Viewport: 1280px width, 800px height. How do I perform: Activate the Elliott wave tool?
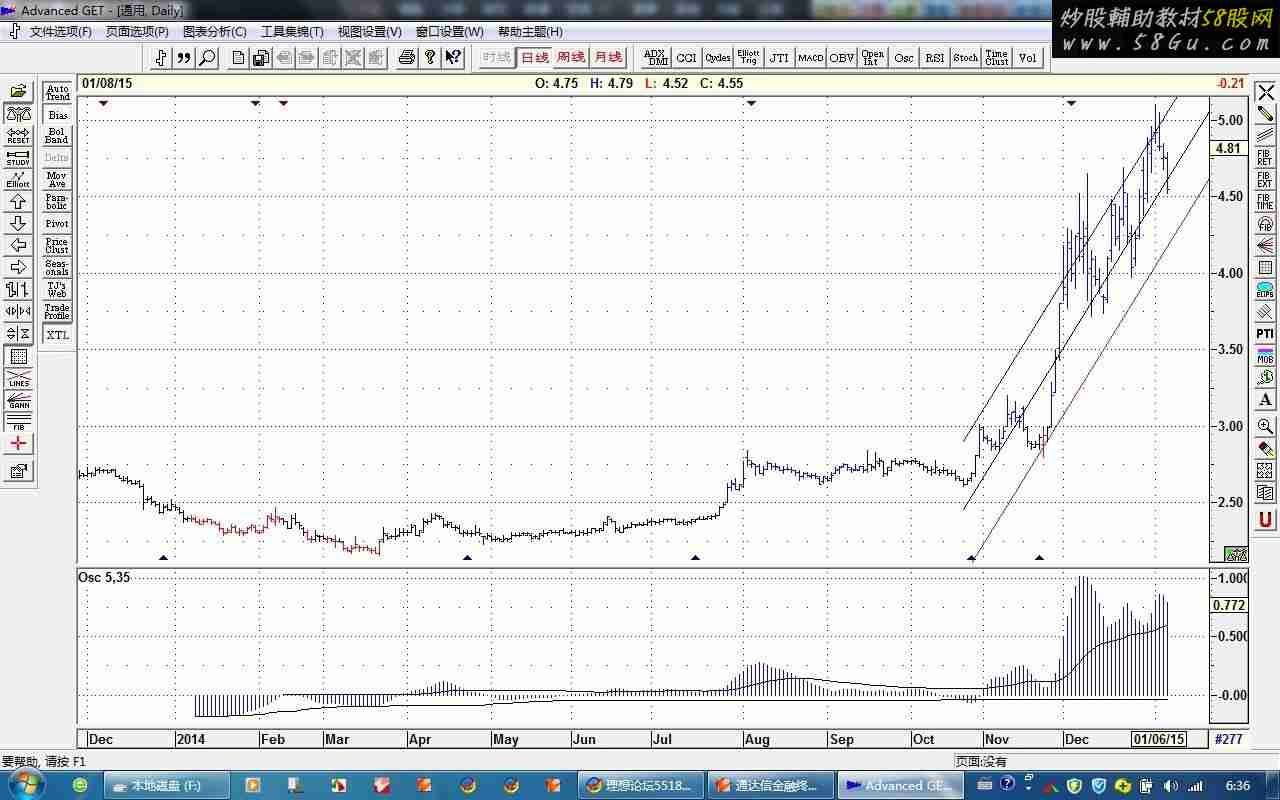(18, 180)
